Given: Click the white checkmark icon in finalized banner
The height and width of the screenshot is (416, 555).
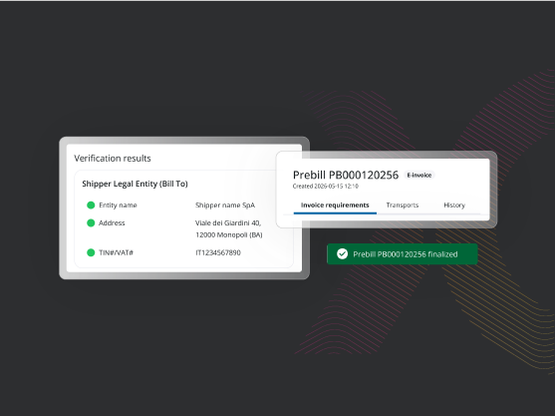Looking at the screenshot, I should pos(342,254).
